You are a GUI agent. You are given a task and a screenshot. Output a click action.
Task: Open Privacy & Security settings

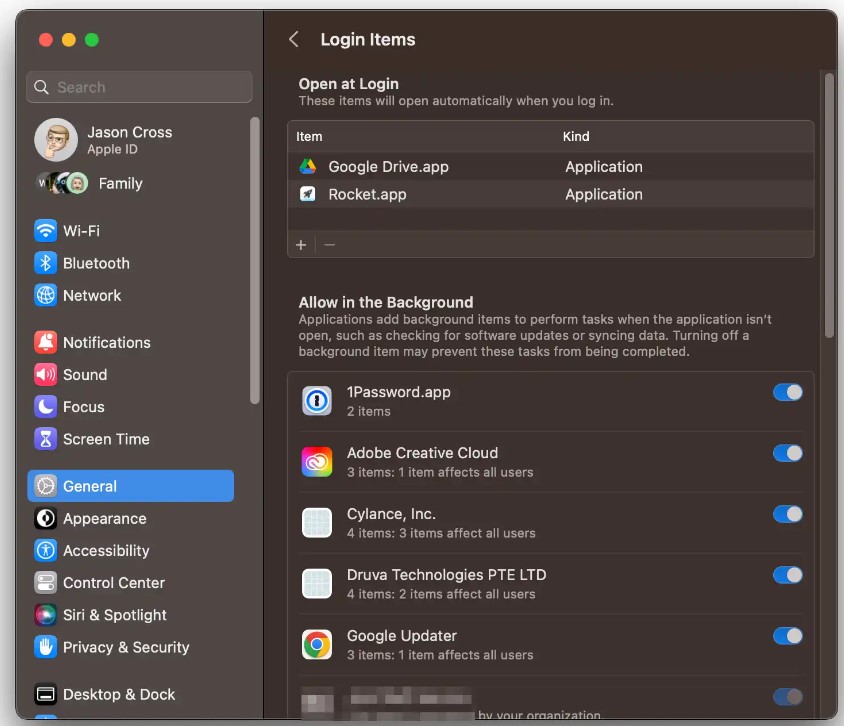[131, 647]
